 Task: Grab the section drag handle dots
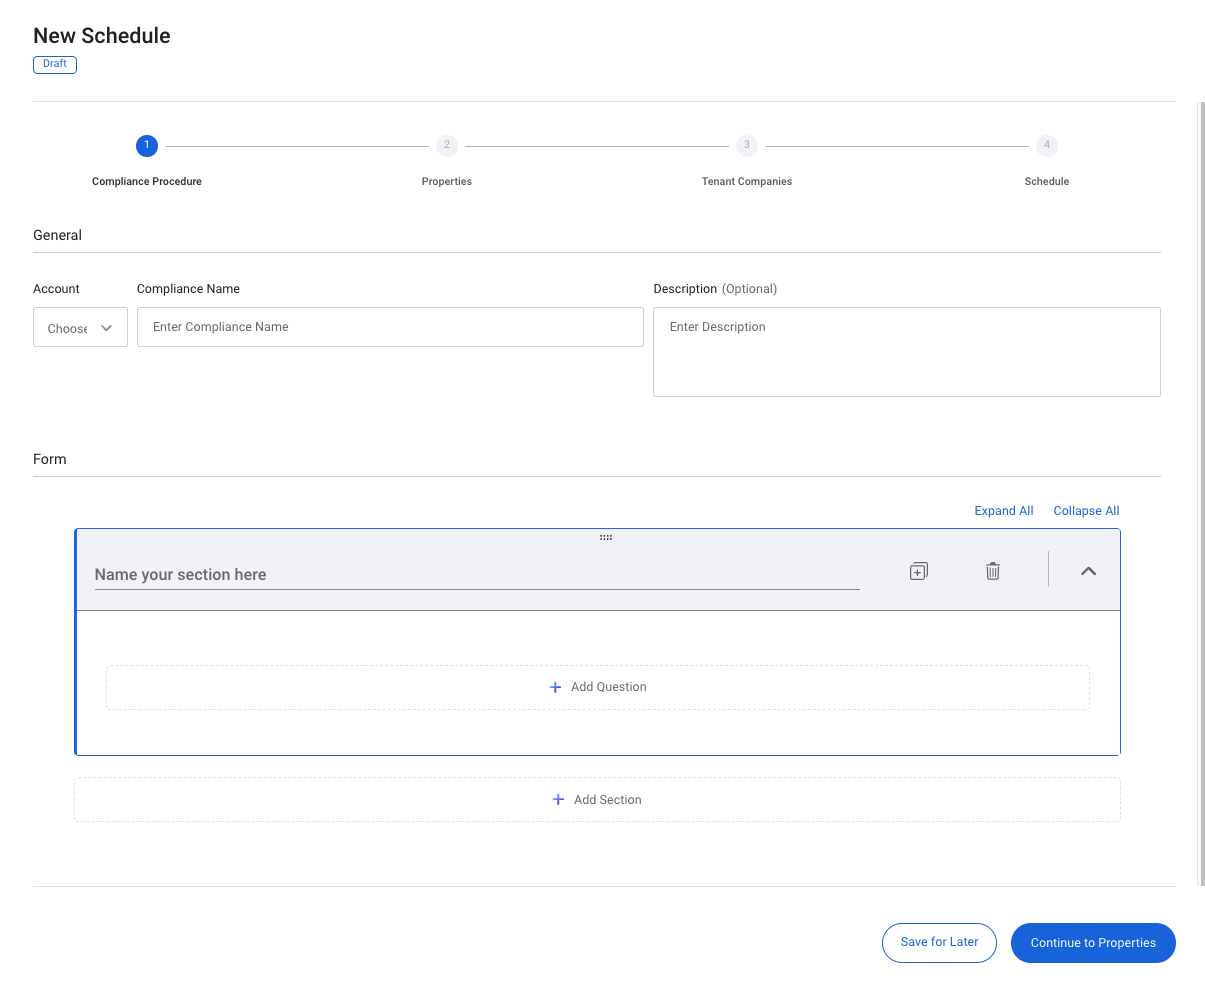point(606,538)
